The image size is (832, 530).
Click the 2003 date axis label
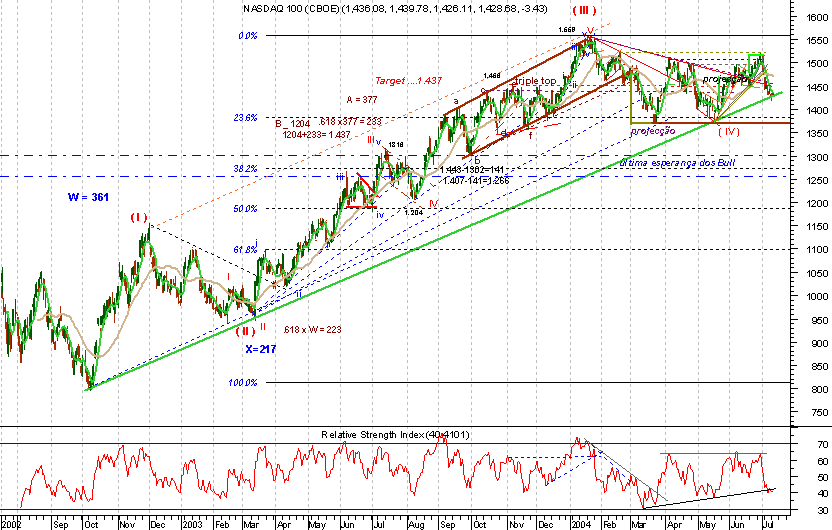193,525
